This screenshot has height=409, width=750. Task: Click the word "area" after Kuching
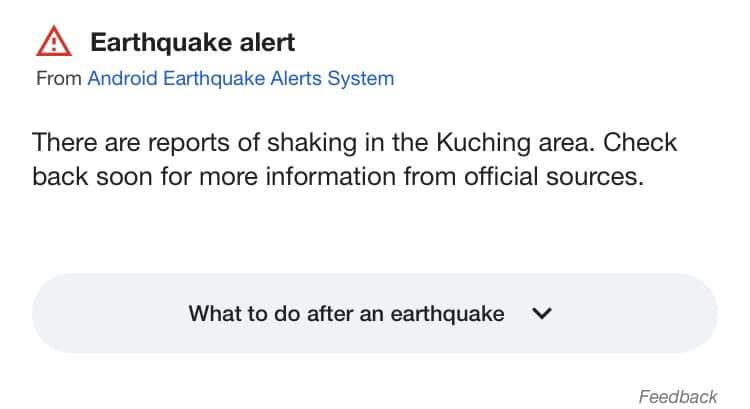(x=570, y=141)
